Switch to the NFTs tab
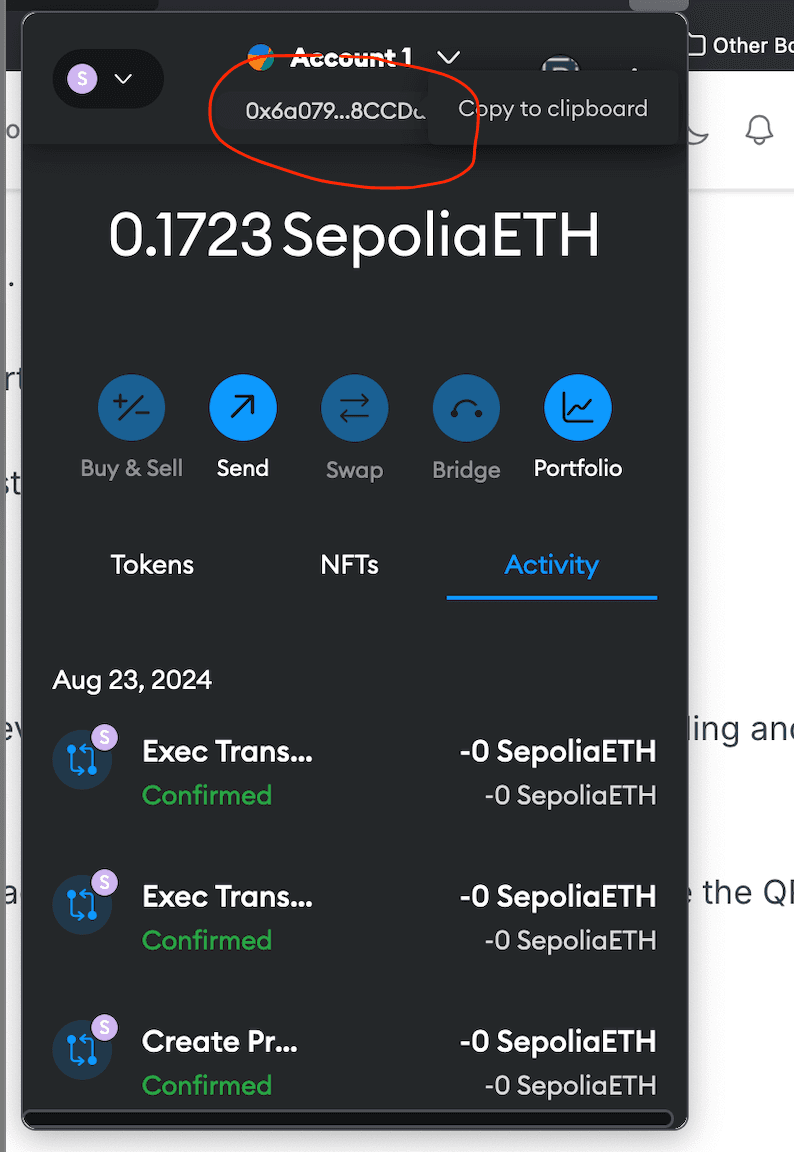Image resolution: width=794 pixels, height=1152 pixels. point(349,565)
